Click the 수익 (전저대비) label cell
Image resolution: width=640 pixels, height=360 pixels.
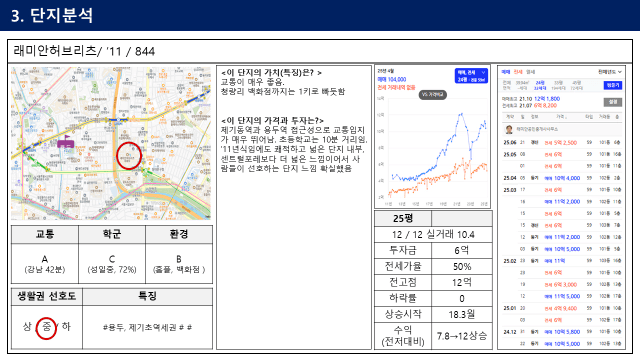[x=403, y=336]
